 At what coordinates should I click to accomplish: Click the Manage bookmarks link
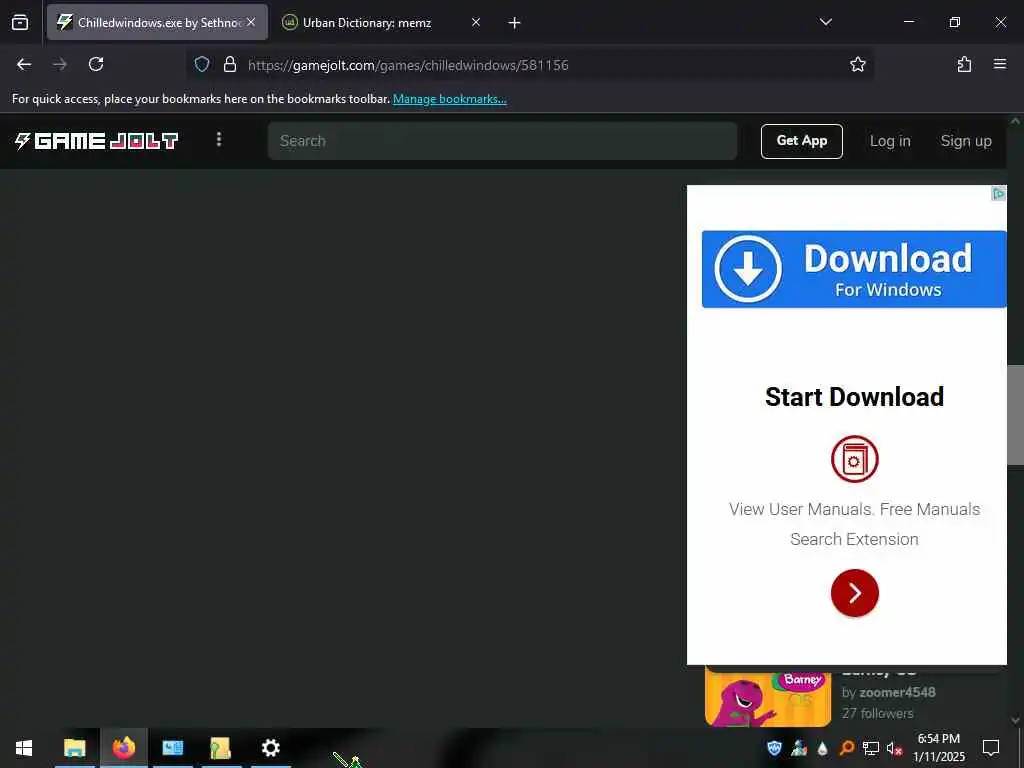point(449,99)
